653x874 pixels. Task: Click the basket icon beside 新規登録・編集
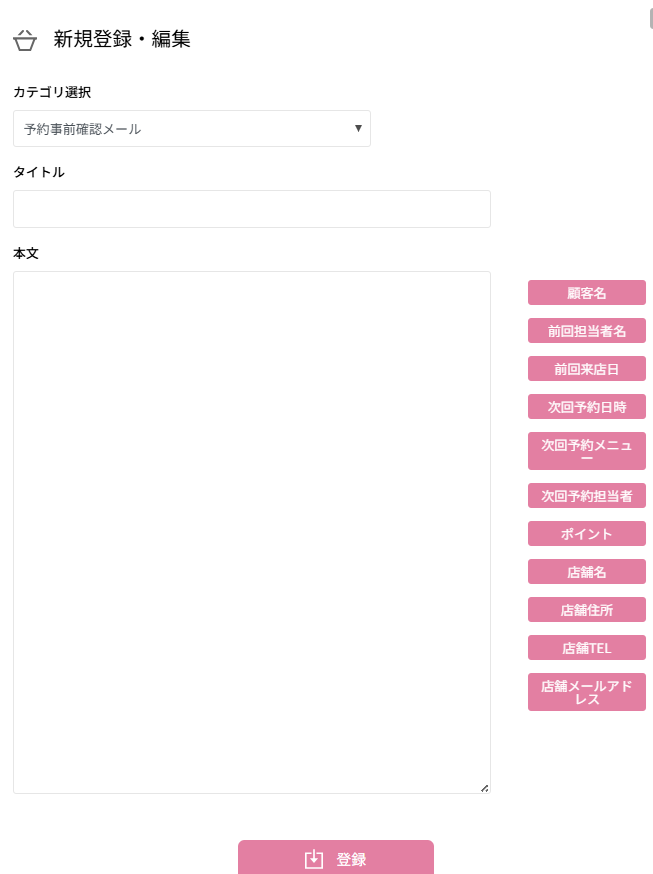[25, 40]
